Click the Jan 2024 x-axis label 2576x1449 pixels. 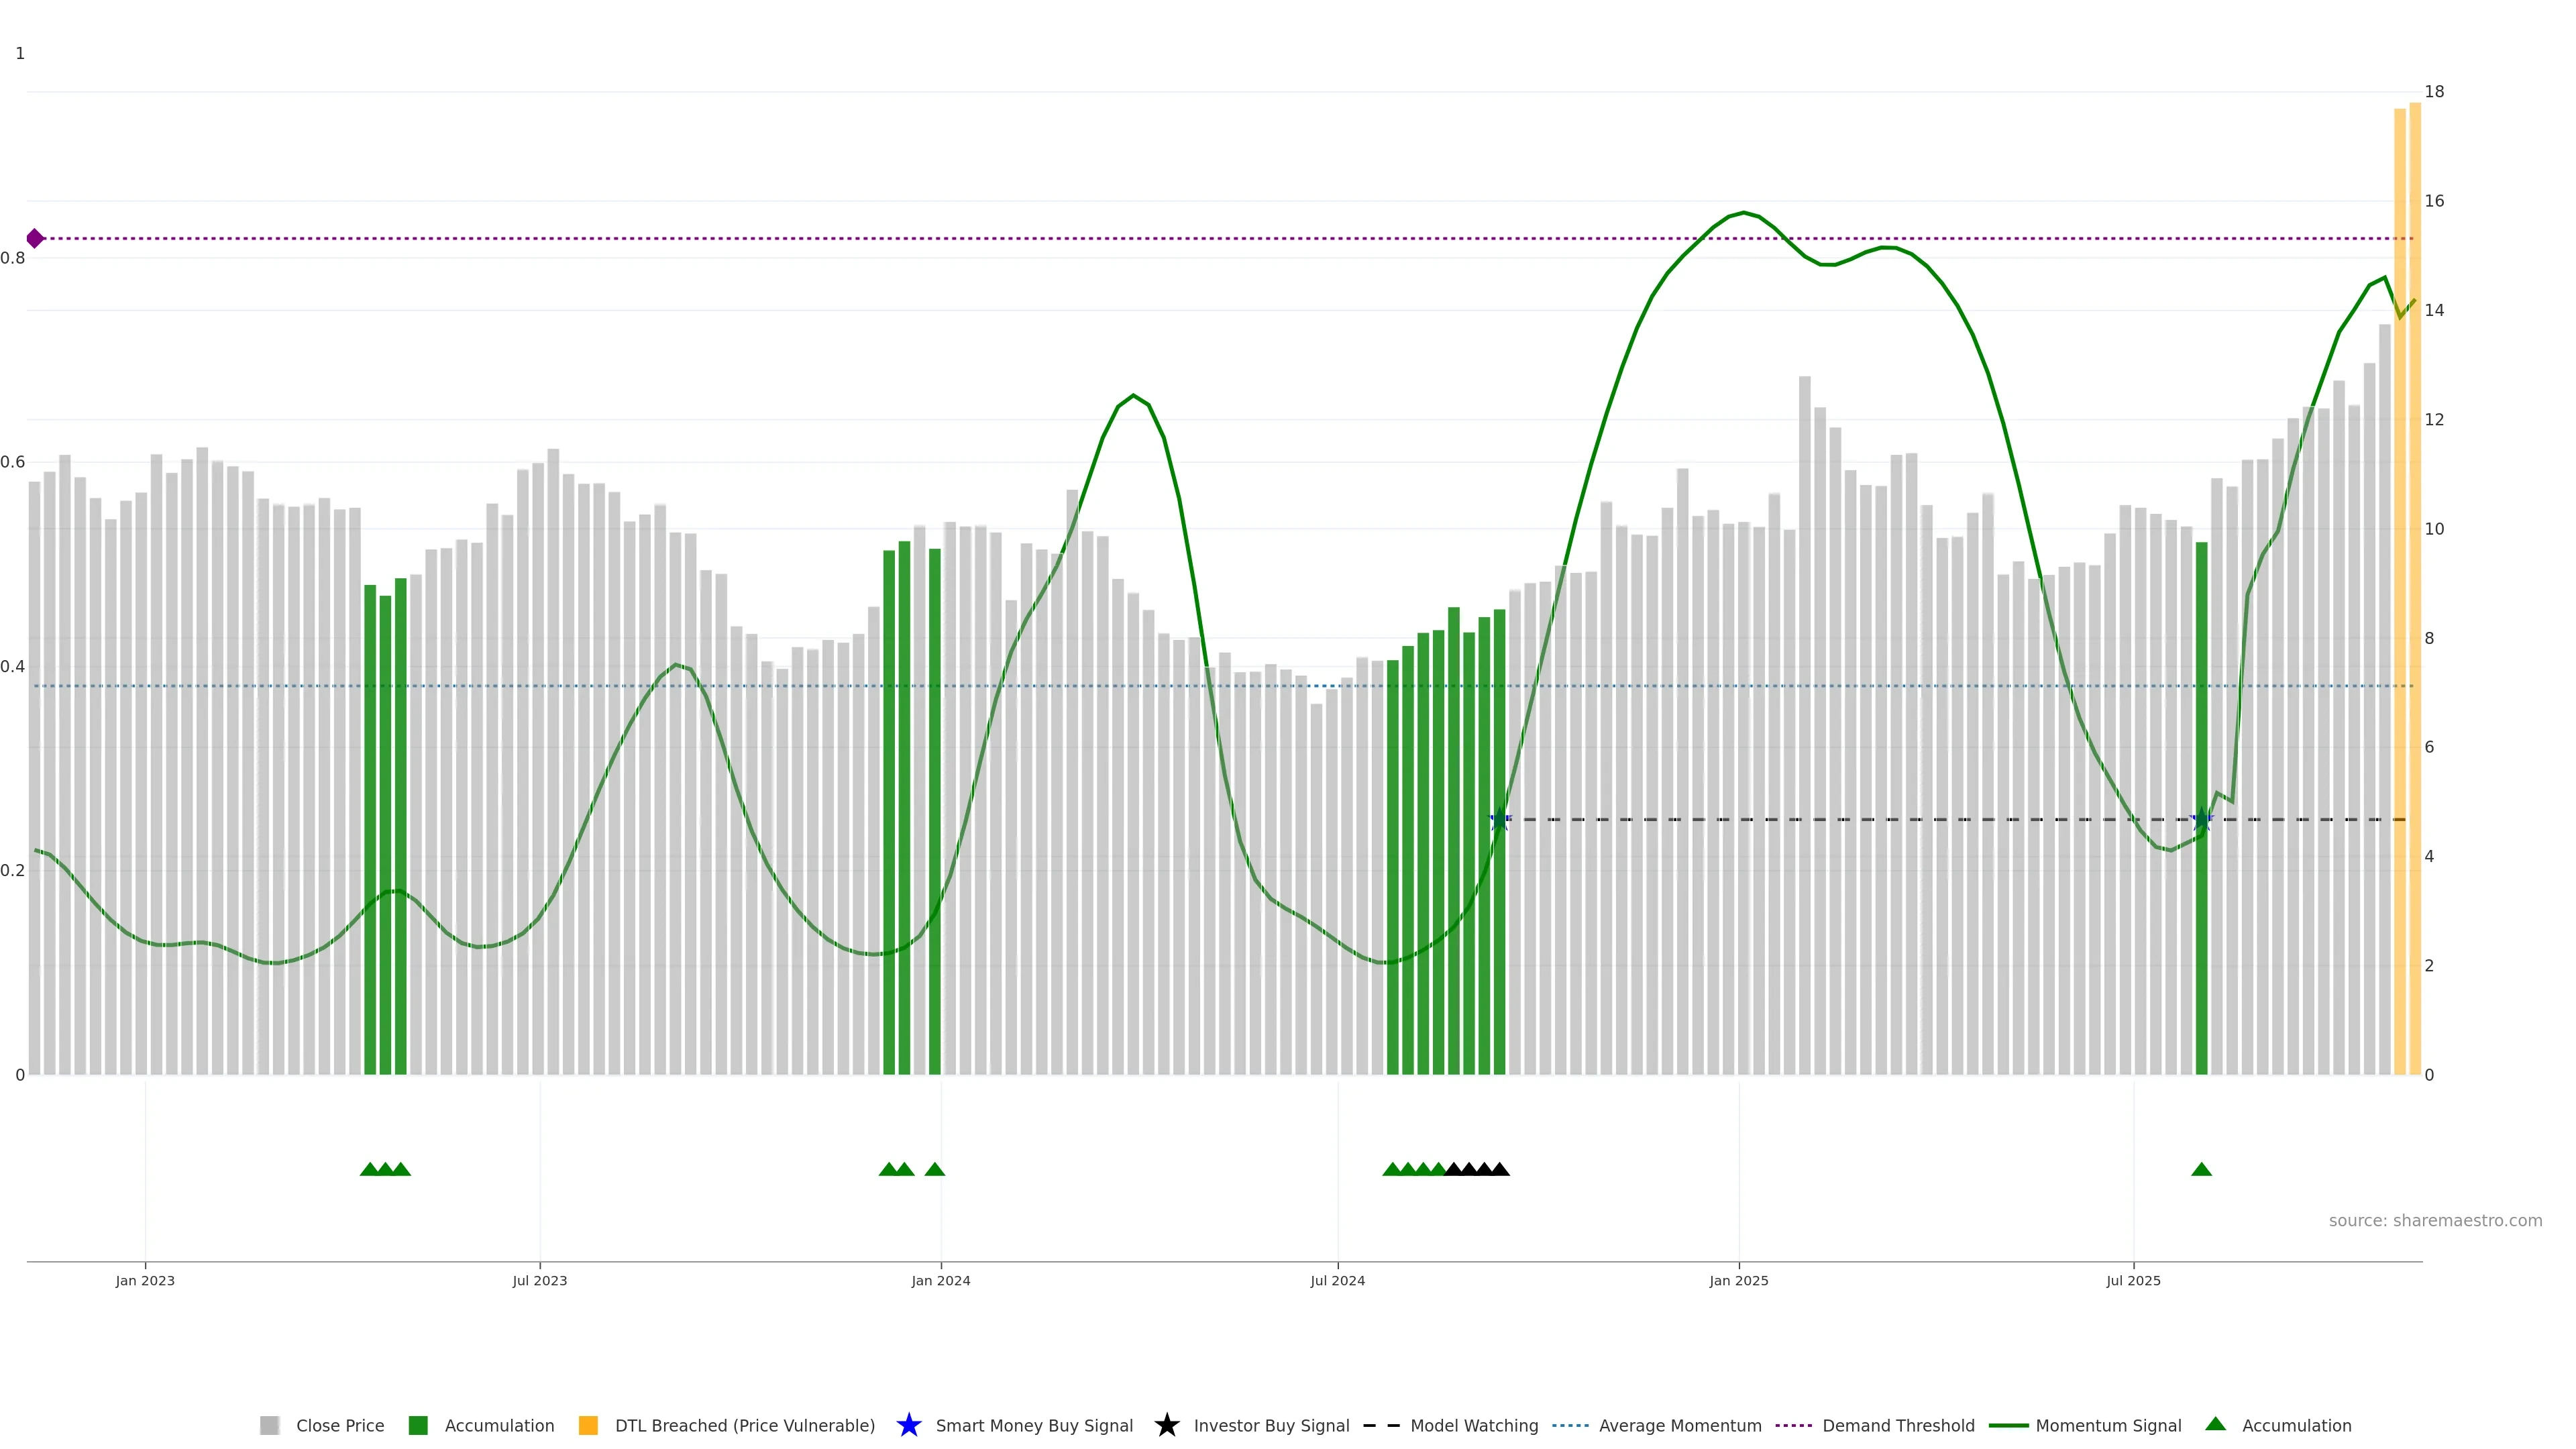coord(940,1280)
